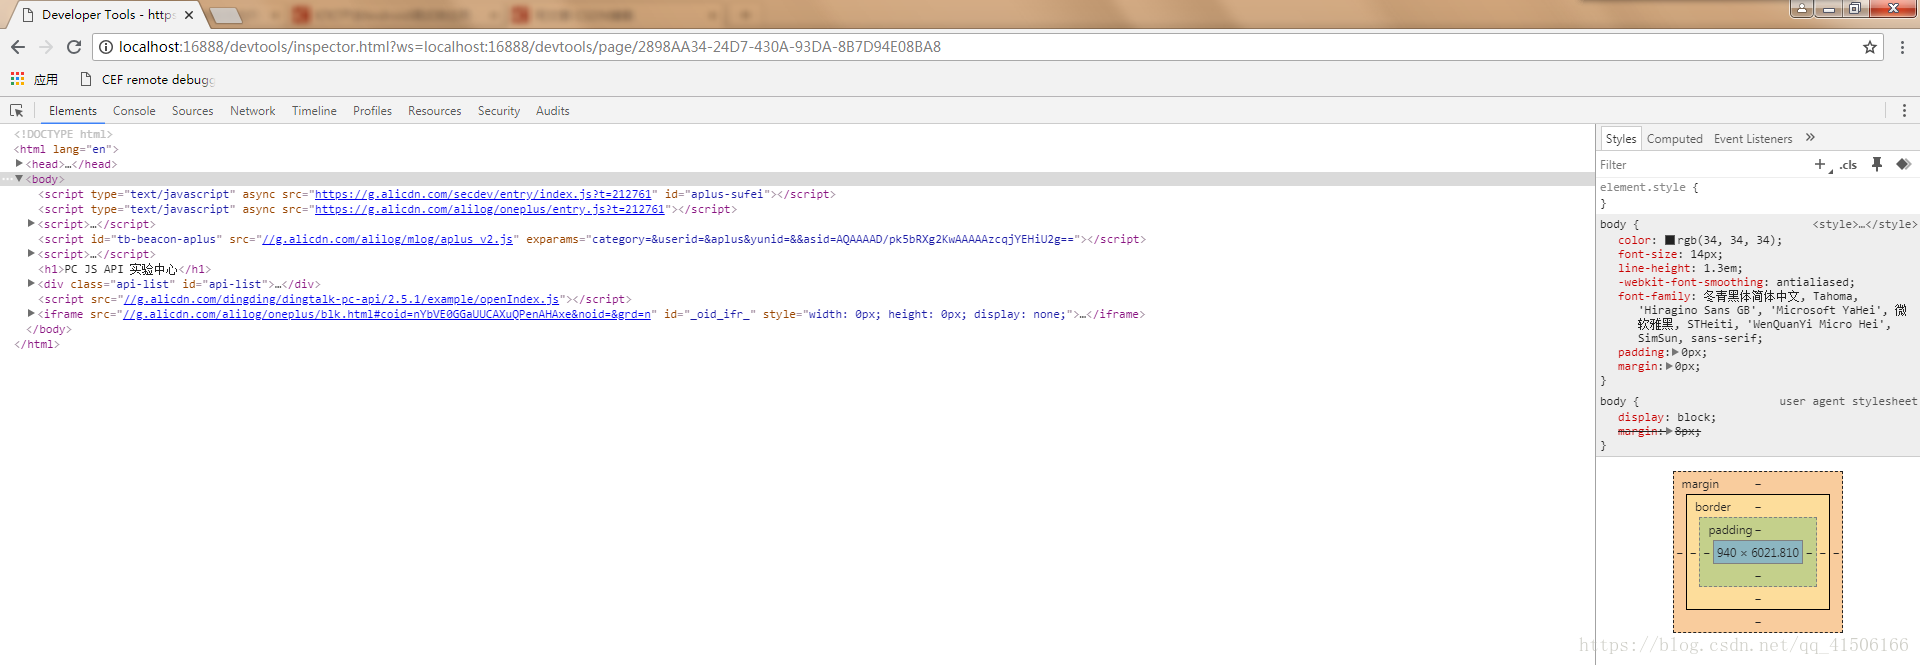Open the Network tab

pos(252,111)
